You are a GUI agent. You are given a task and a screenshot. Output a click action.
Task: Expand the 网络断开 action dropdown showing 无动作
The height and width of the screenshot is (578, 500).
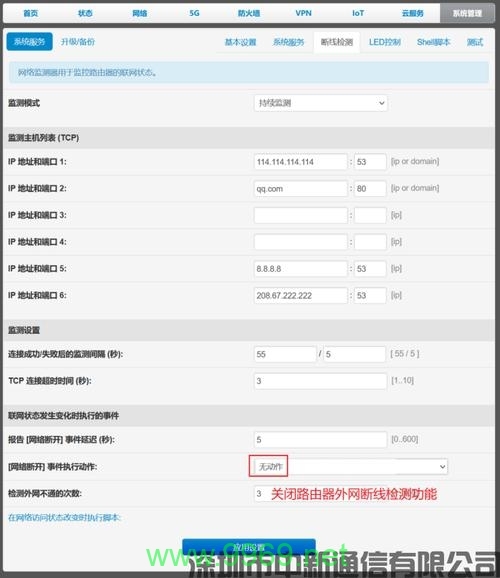pos(351,467)
